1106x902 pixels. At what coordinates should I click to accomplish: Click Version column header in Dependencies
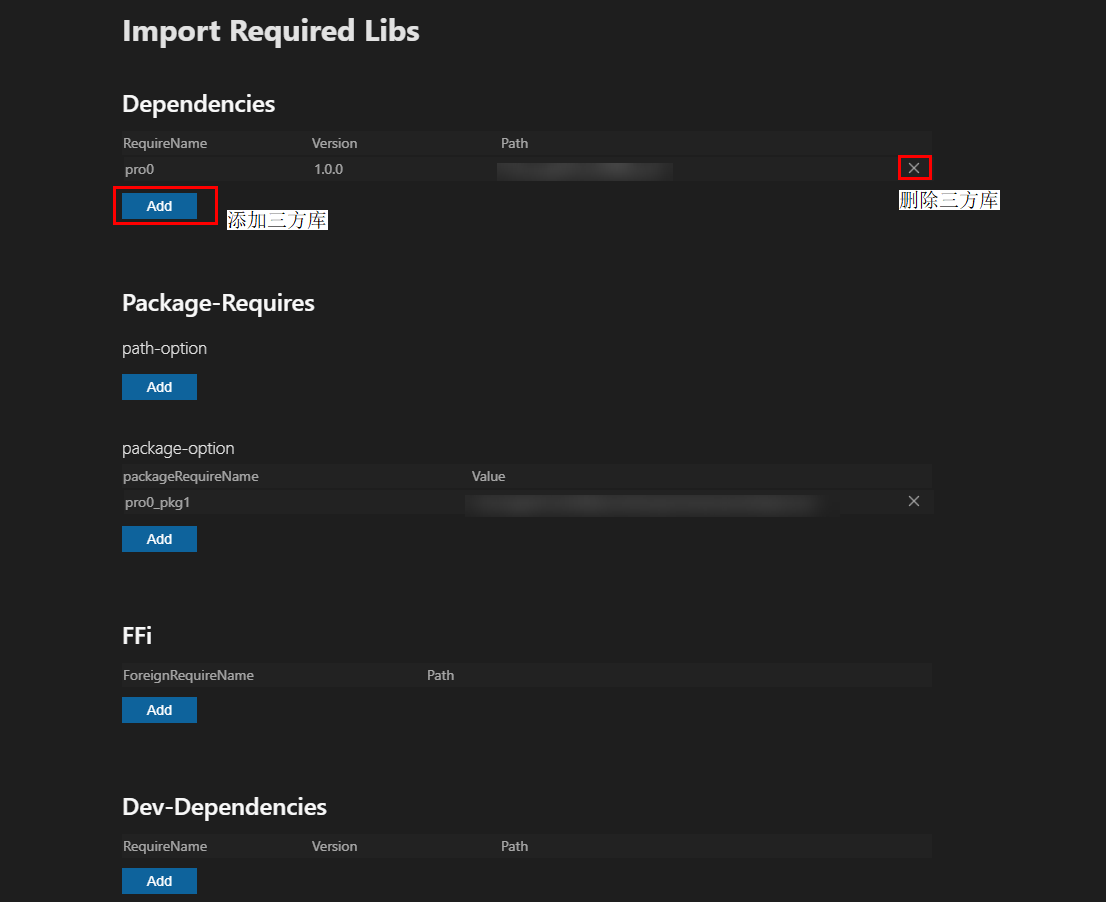[x=334, y=143]
